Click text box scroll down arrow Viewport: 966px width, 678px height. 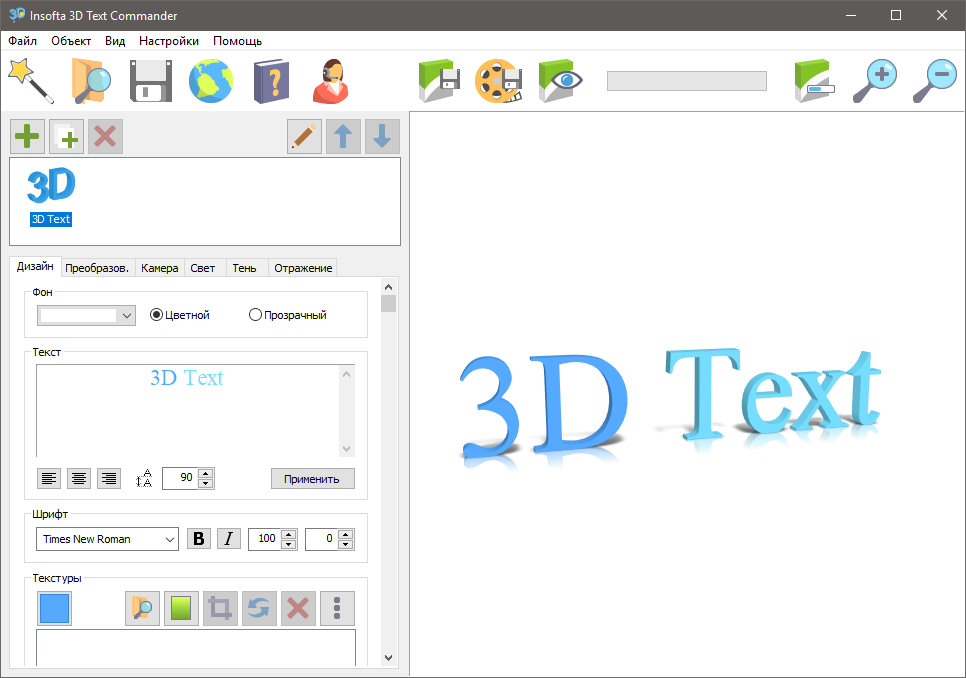pos(347,449)
